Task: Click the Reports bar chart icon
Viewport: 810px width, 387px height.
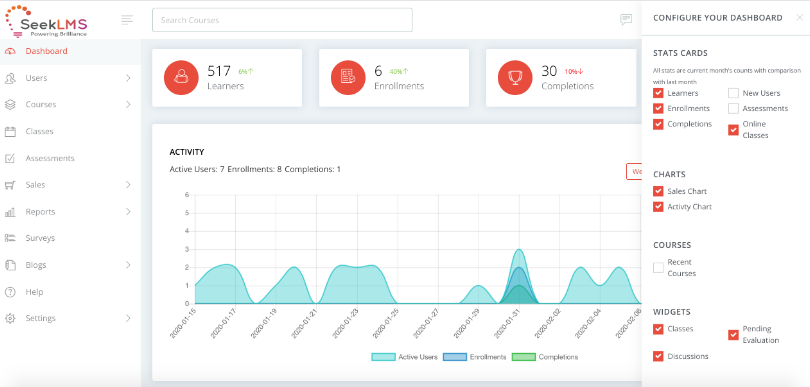Action: (x=10, y=212)
